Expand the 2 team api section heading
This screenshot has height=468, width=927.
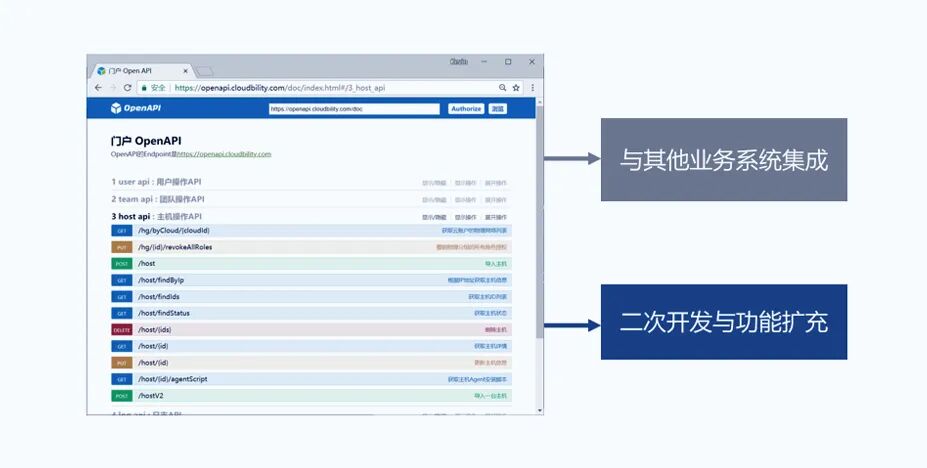click(158, 199)
